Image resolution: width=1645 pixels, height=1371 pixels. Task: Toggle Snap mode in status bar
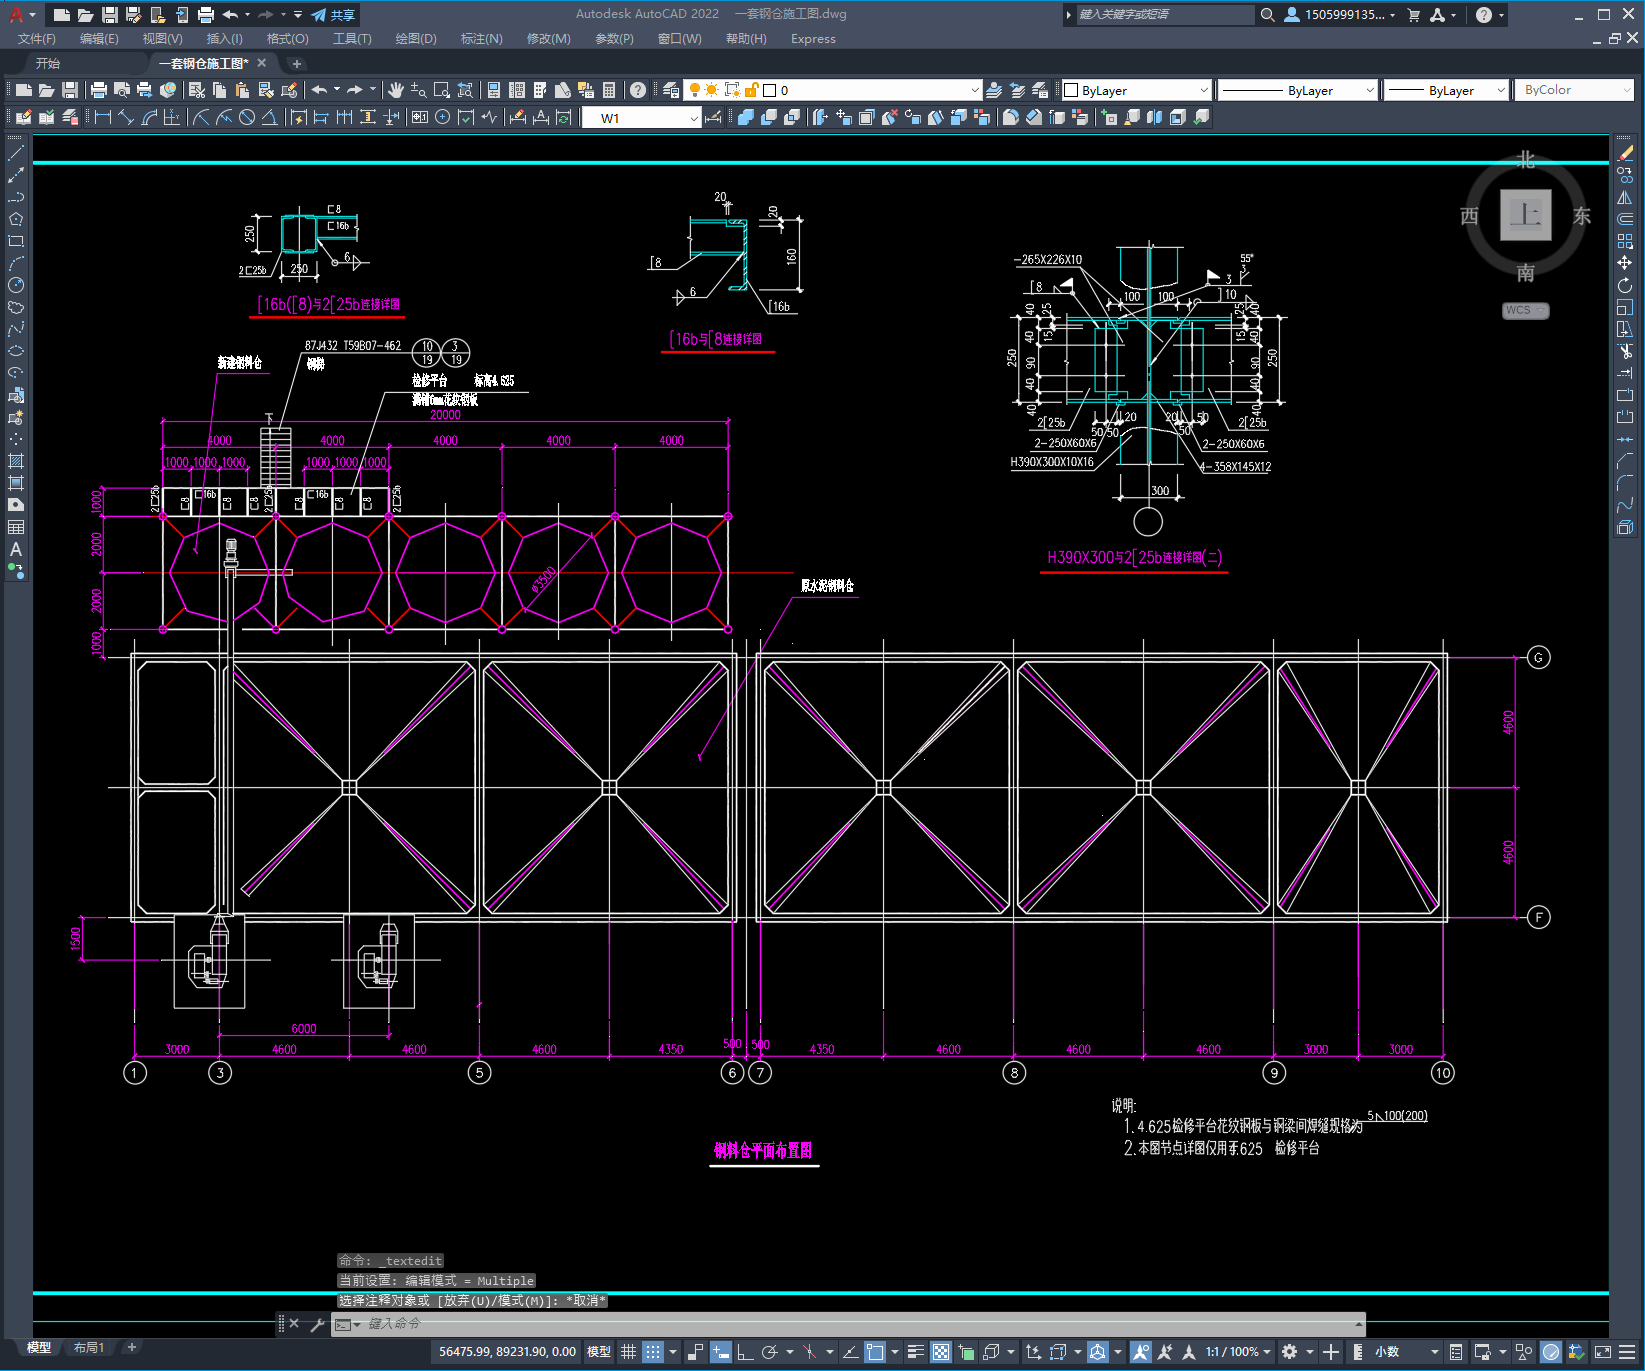coord(653,1352)
